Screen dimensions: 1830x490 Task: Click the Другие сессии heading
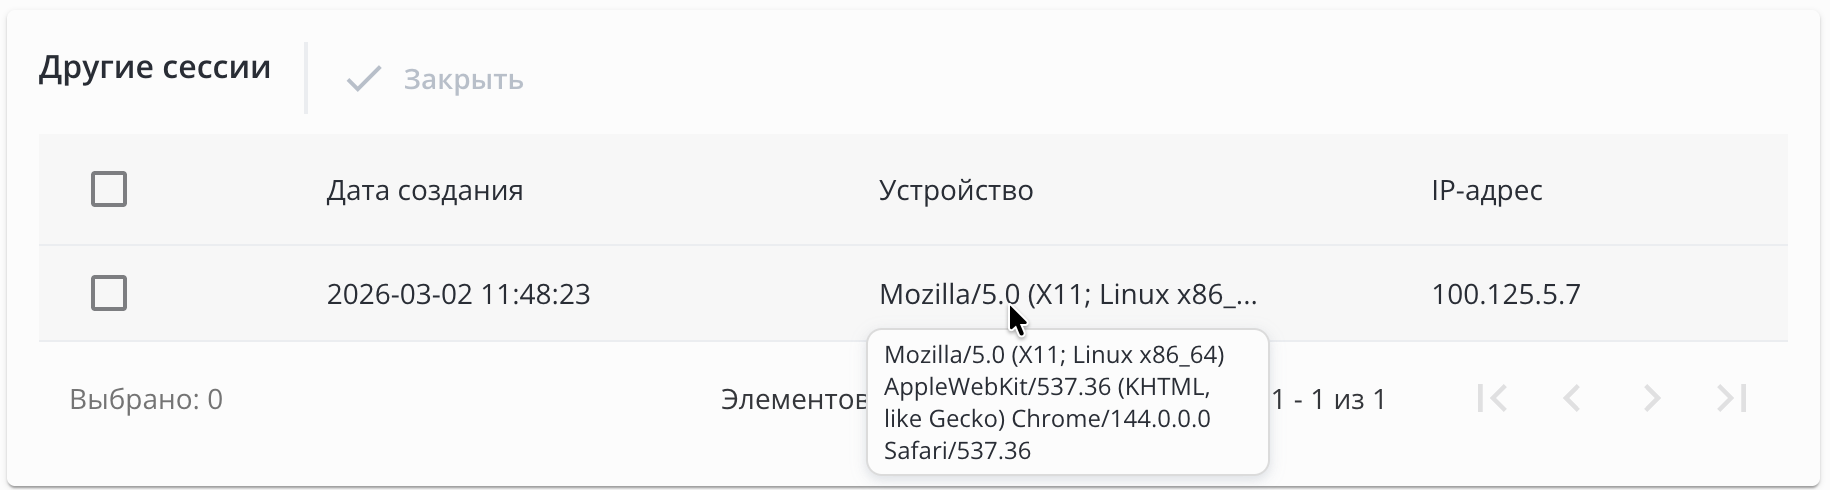[x=155, y=67]
